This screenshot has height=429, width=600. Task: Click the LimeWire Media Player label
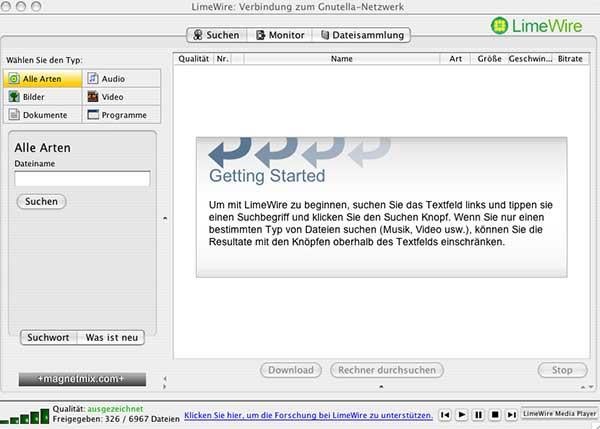[x=559, y=414]
